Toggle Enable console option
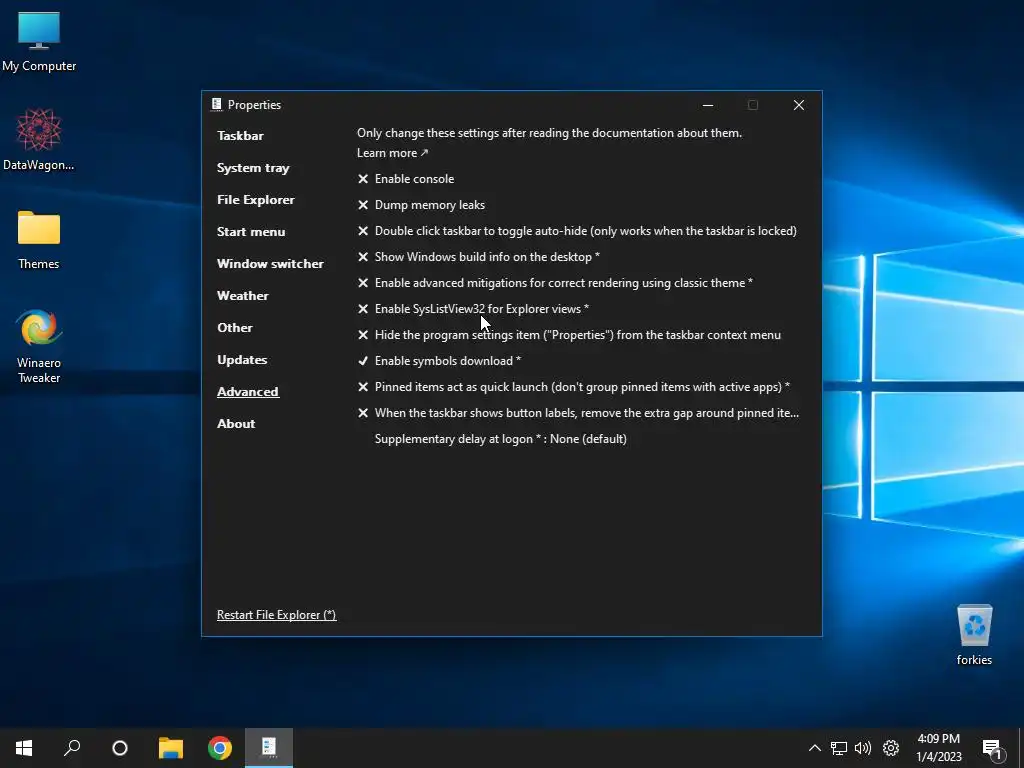1024x768 pixels. [406, 178]
